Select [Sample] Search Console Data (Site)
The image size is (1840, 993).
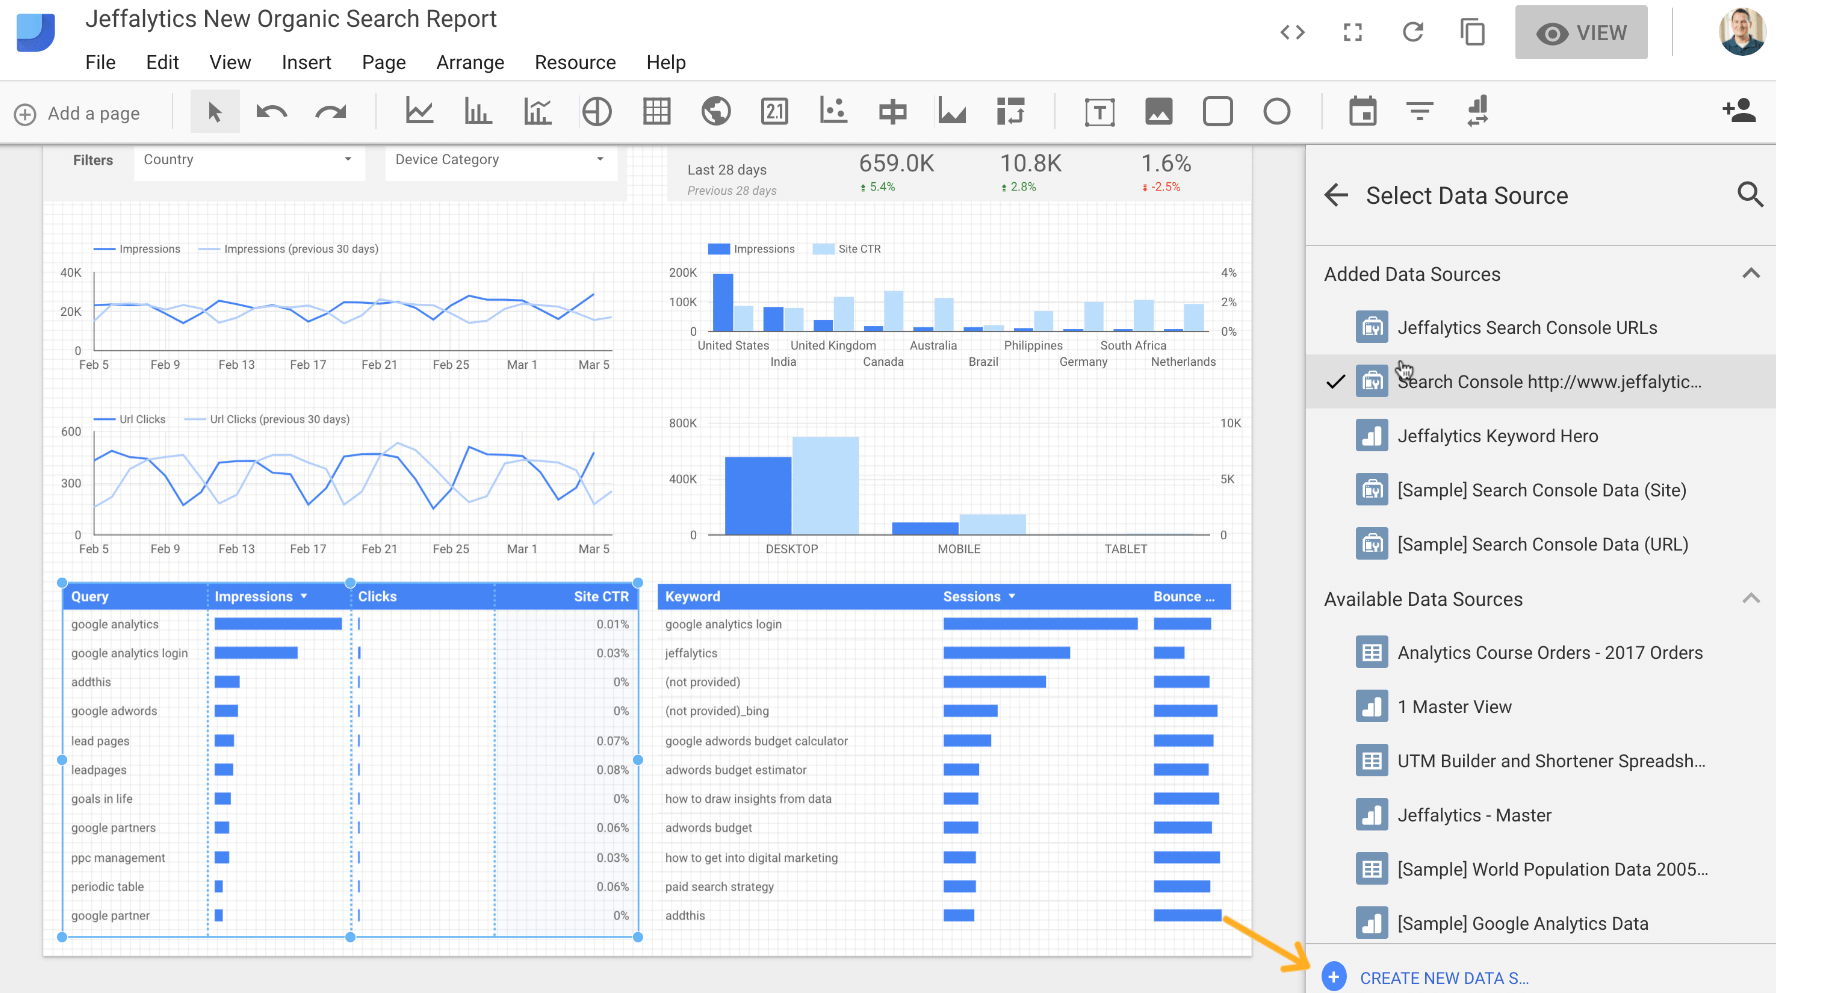[1540, 490]
